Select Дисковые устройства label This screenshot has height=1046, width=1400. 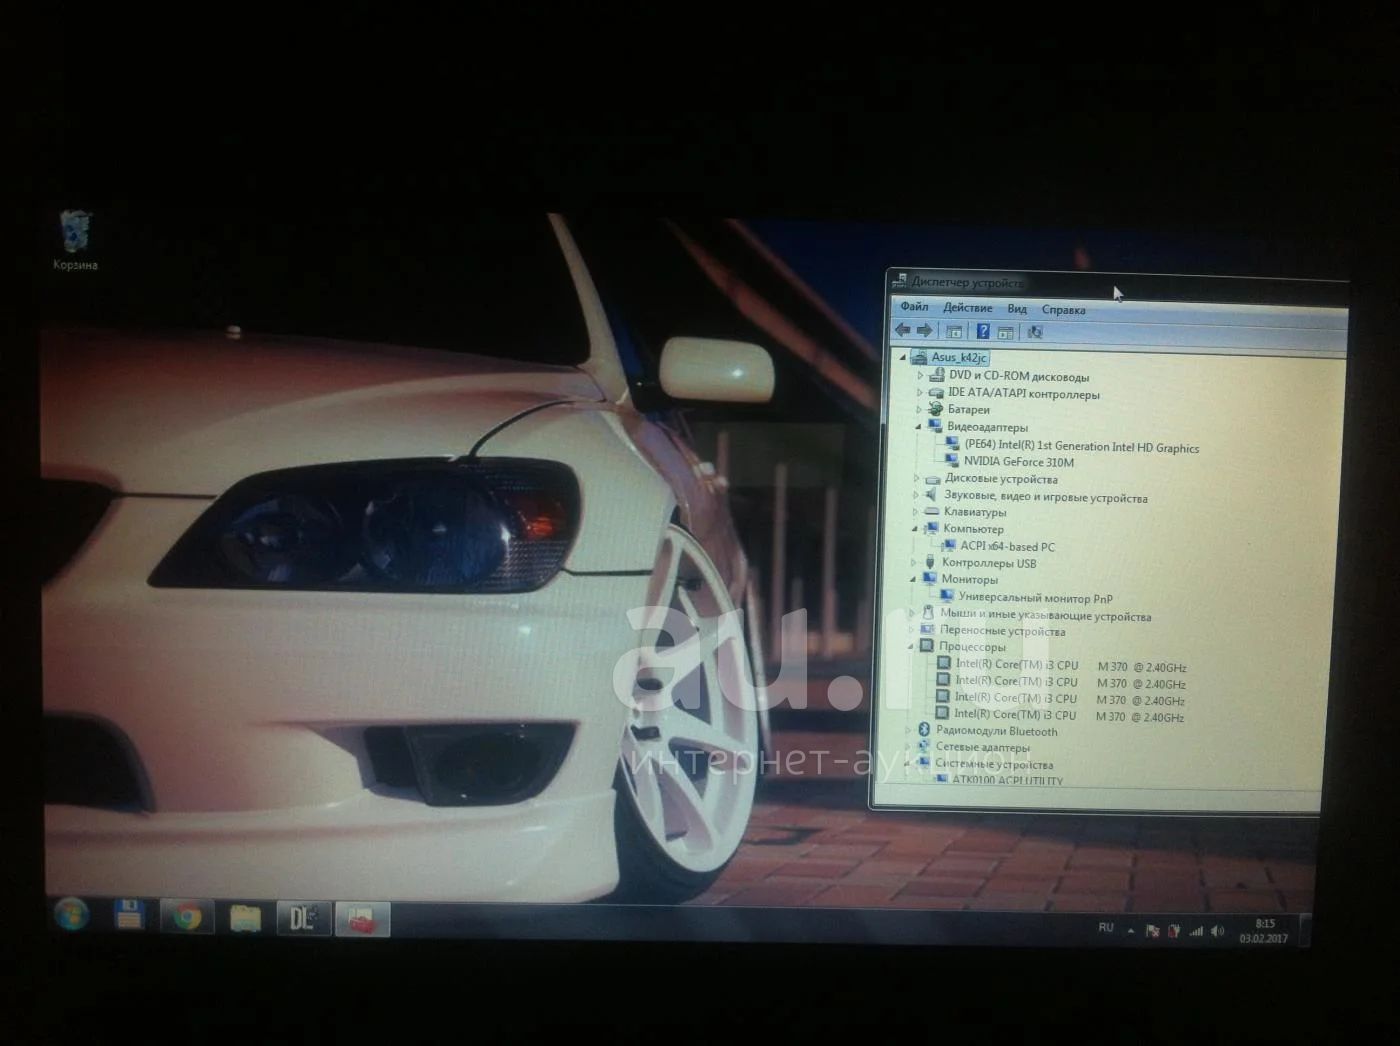click(1001, 479)
